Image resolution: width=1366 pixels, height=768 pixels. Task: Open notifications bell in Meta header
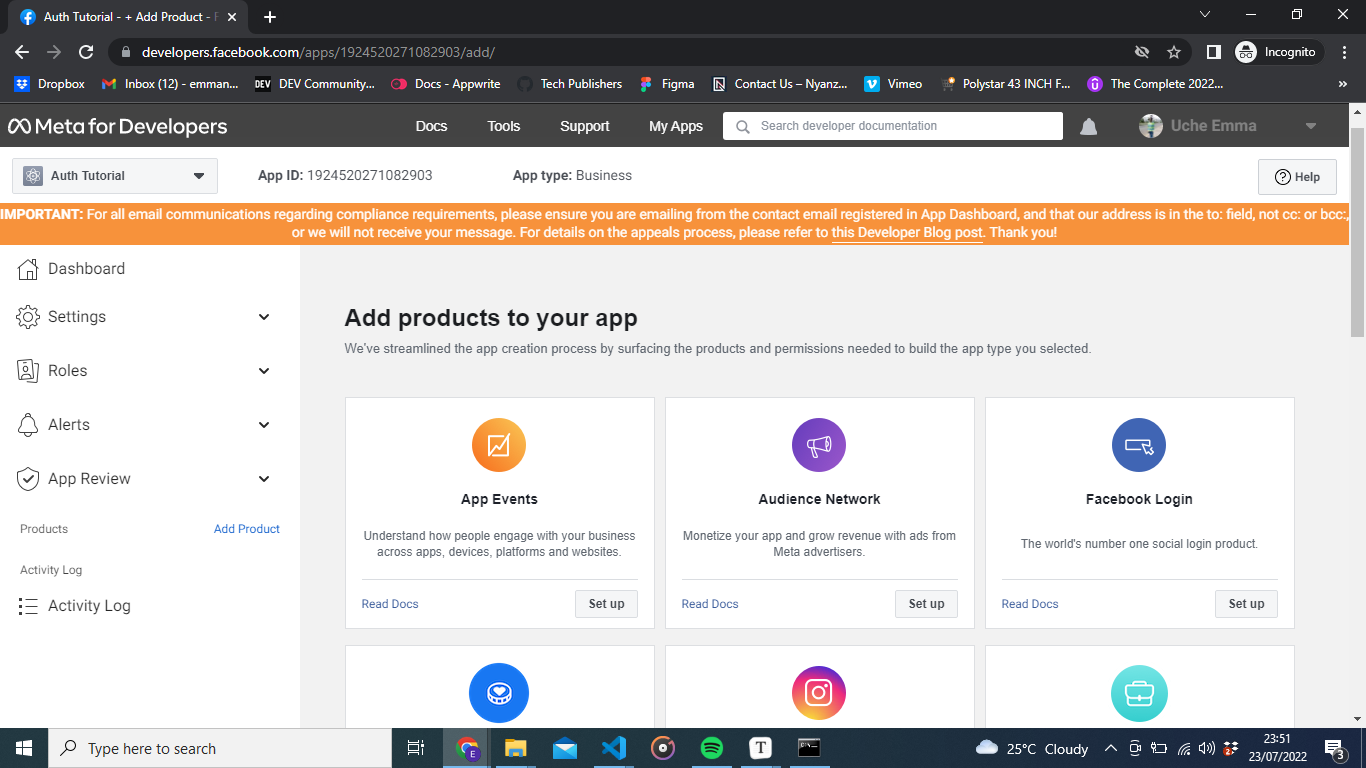tap(1089, 126)
